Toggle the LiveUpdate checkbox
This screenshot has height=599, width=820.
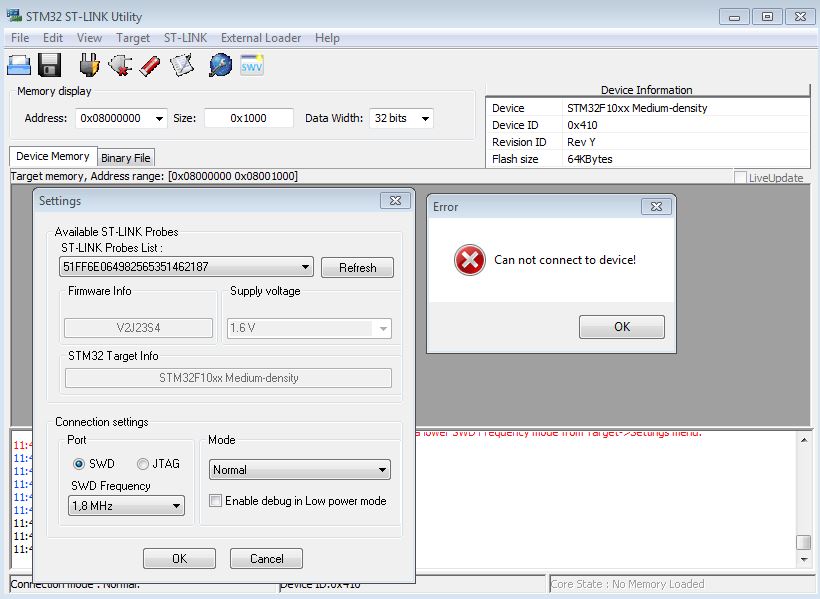coord(740,177)
